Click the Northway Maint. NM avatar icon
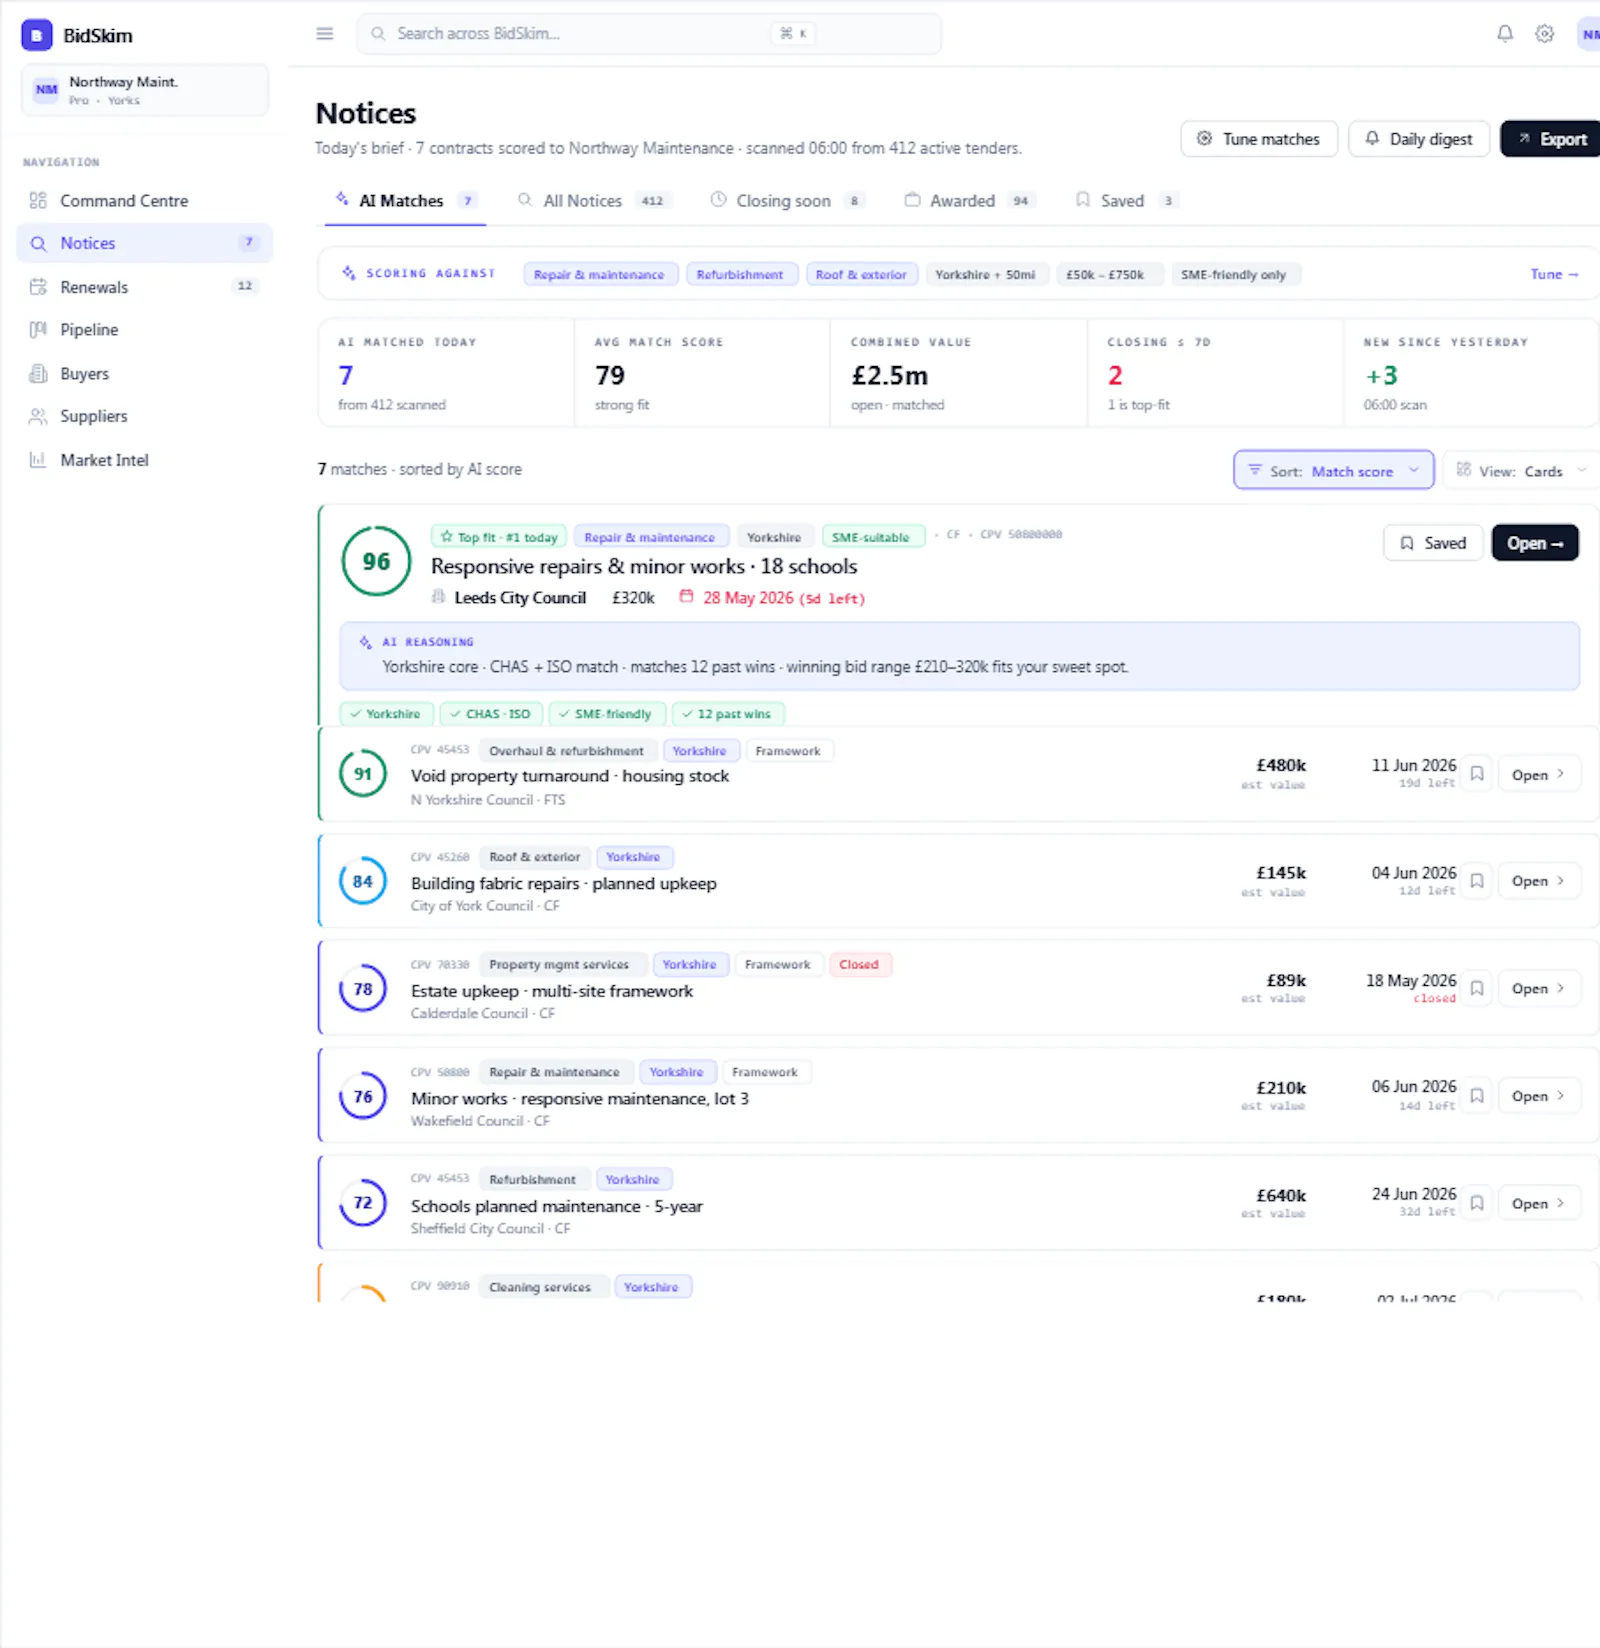The width and height of the screenshot is (1600, 1648). [46, 89]
